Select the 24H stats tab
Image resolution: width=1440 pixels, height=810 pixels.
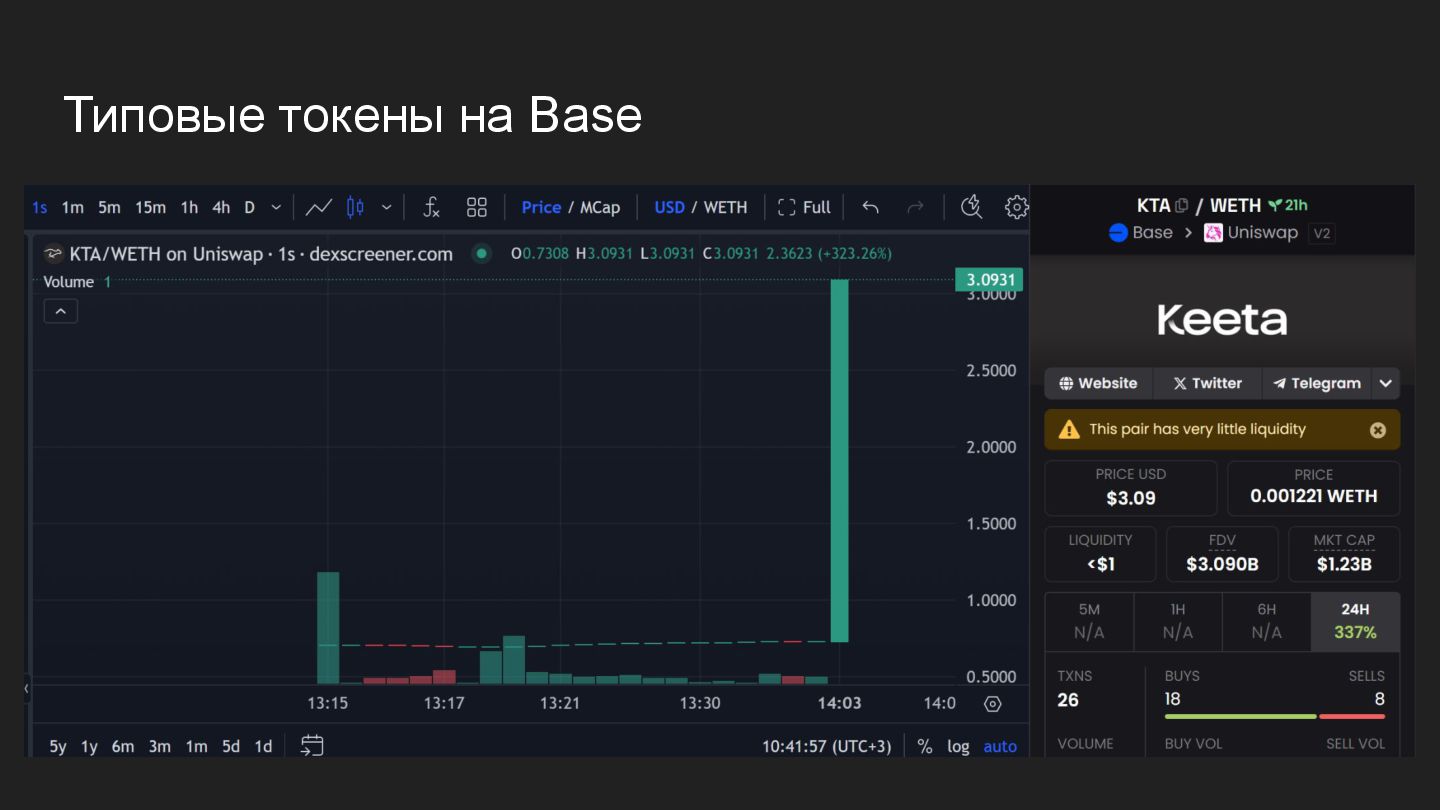pos(1356,621)
